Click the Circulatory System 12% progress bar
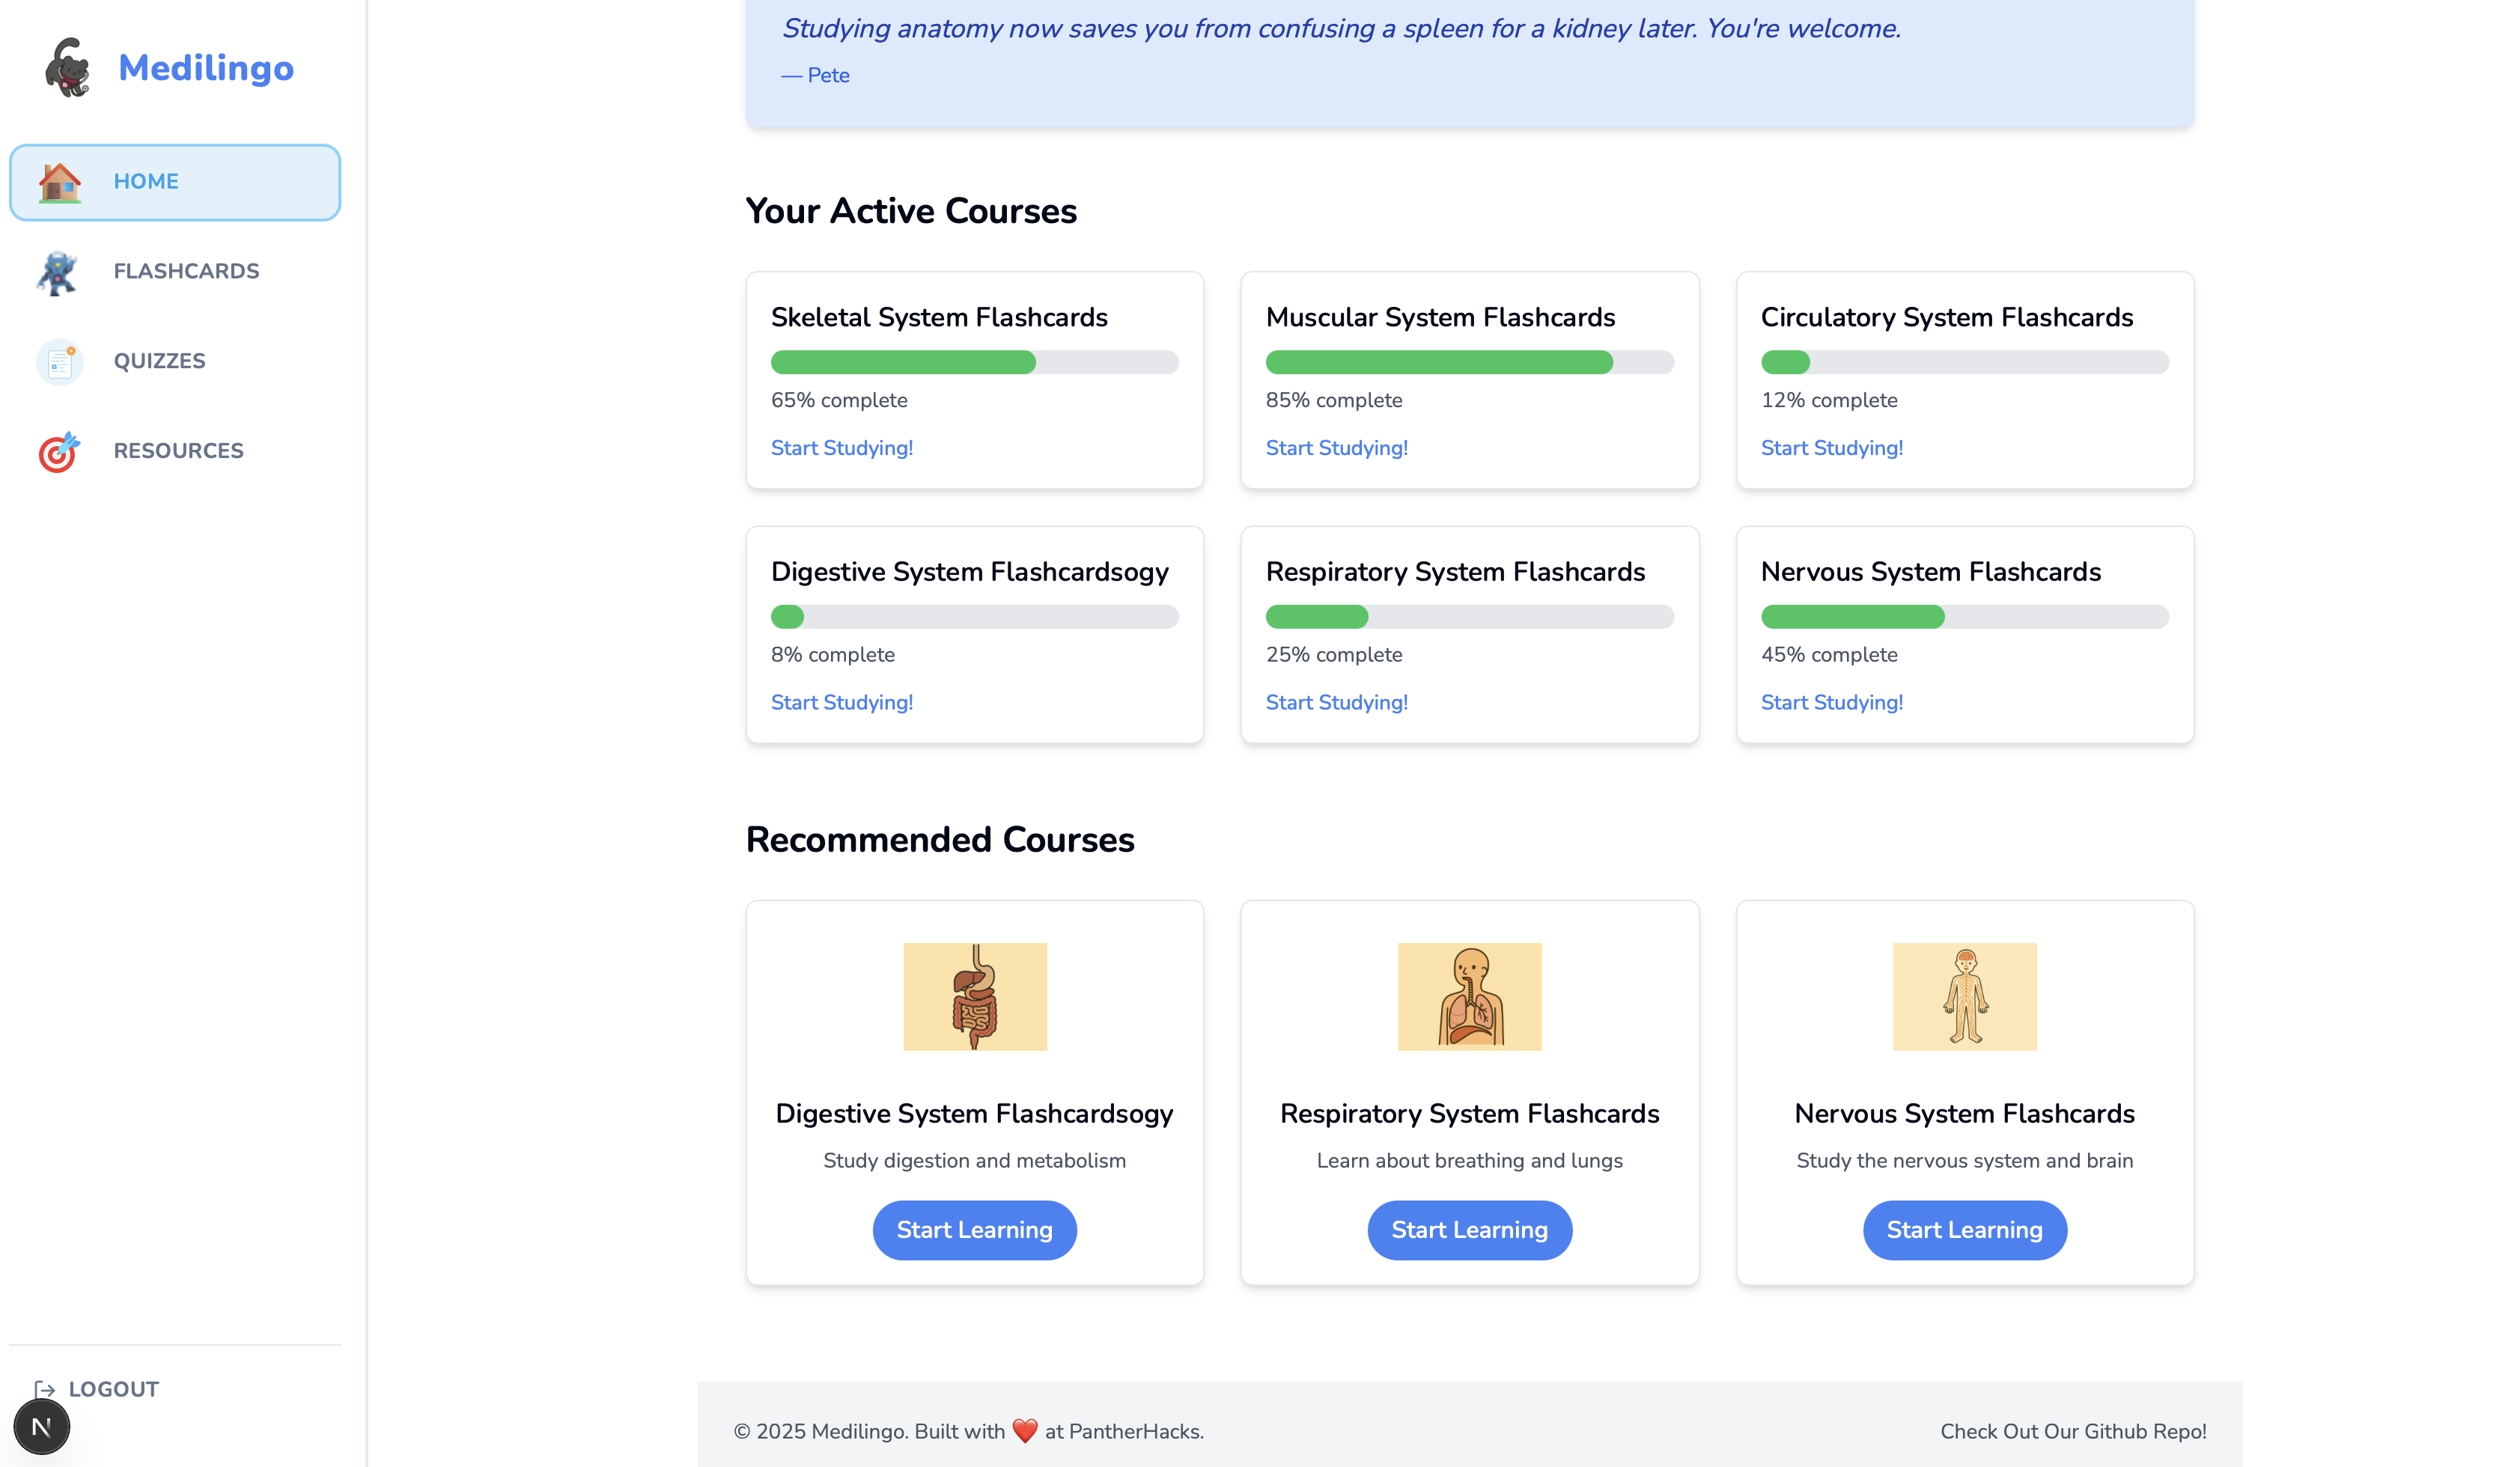 coord(1964,362)
